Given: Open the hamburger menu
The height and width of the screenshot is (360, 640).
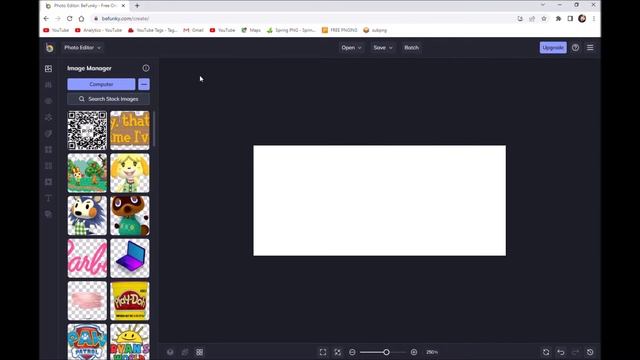Looking at the screenshot, I should coord(590,48).
